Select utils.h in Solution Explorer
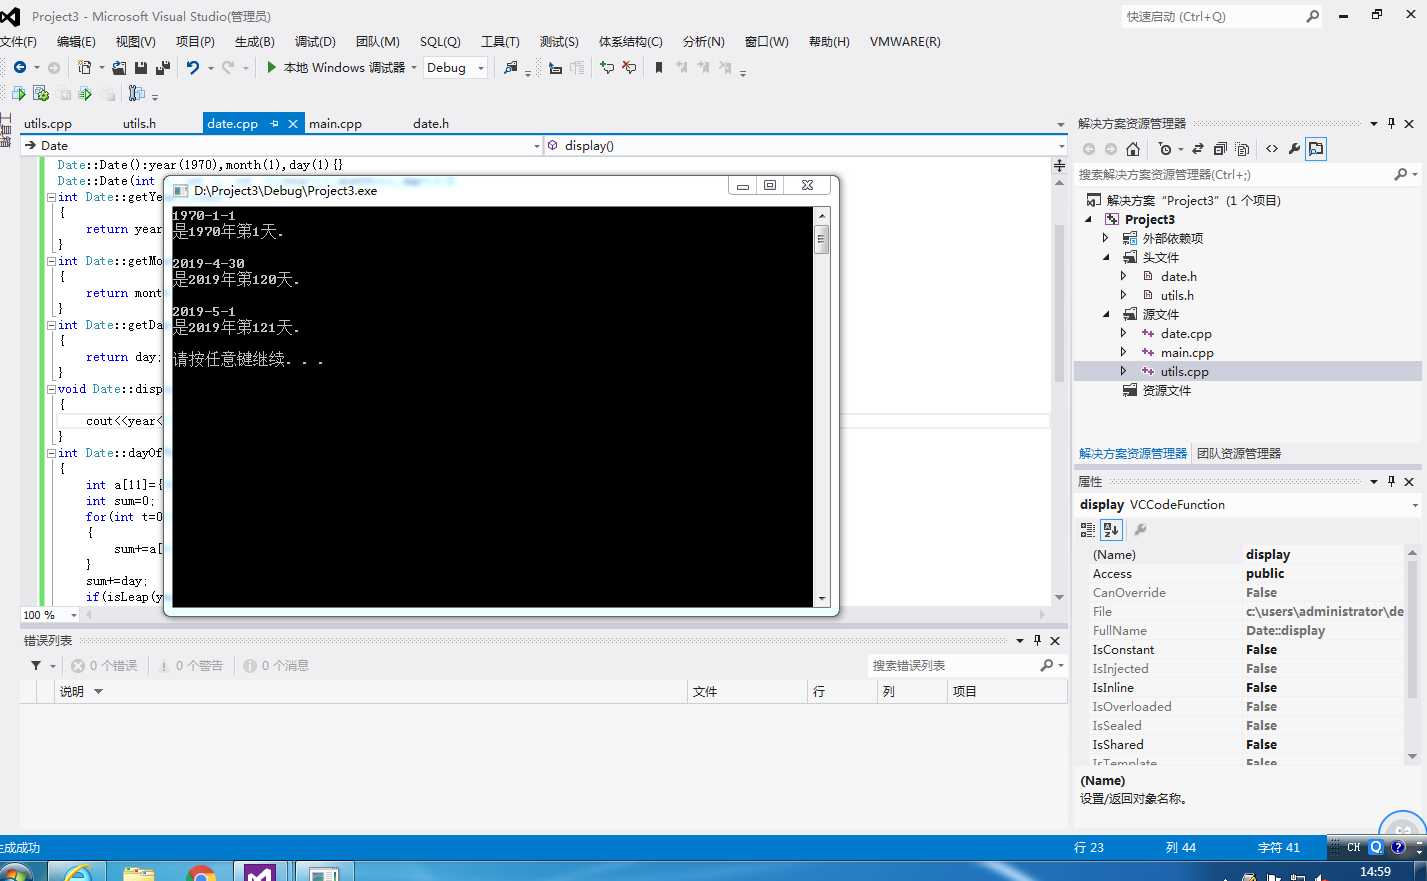This screenshot has width=1427, height=881. (x=1177, y=295)
